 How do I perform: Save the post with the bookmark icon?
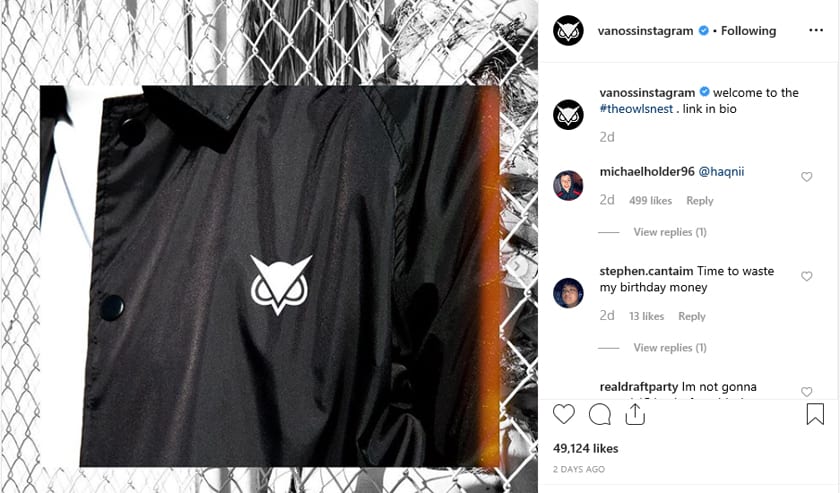(815, 414)
